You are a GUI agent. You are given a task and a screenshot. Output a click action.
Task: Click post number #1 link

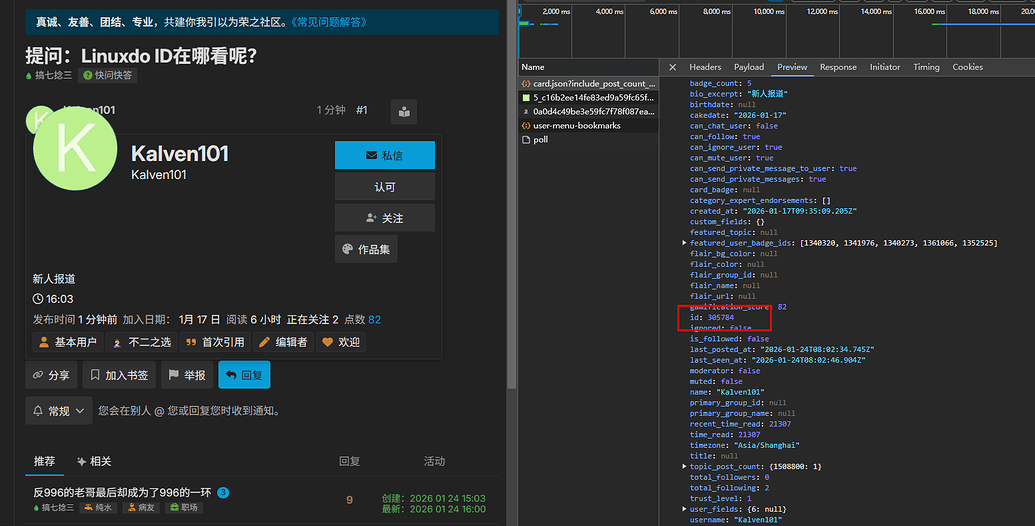(x=362, y=110)
